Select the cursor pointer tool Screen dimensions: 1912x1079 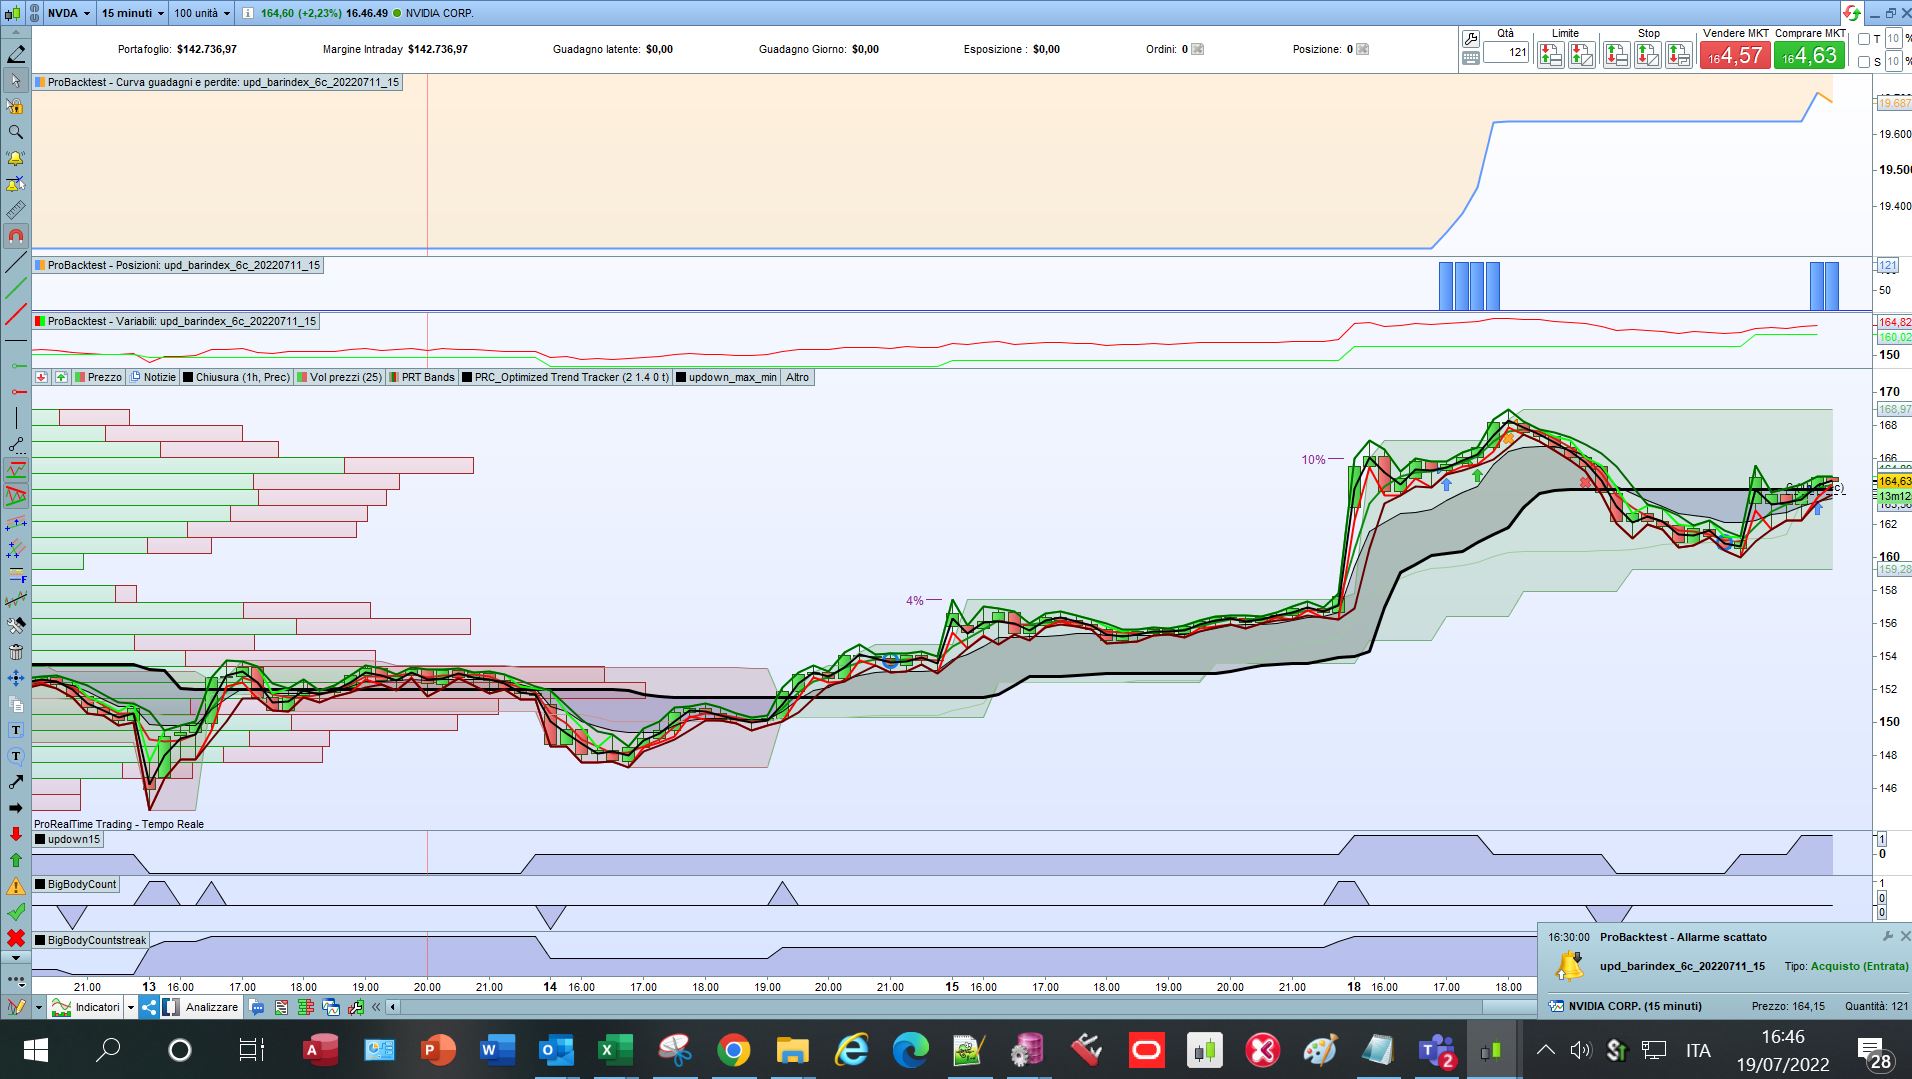(16, 80)
